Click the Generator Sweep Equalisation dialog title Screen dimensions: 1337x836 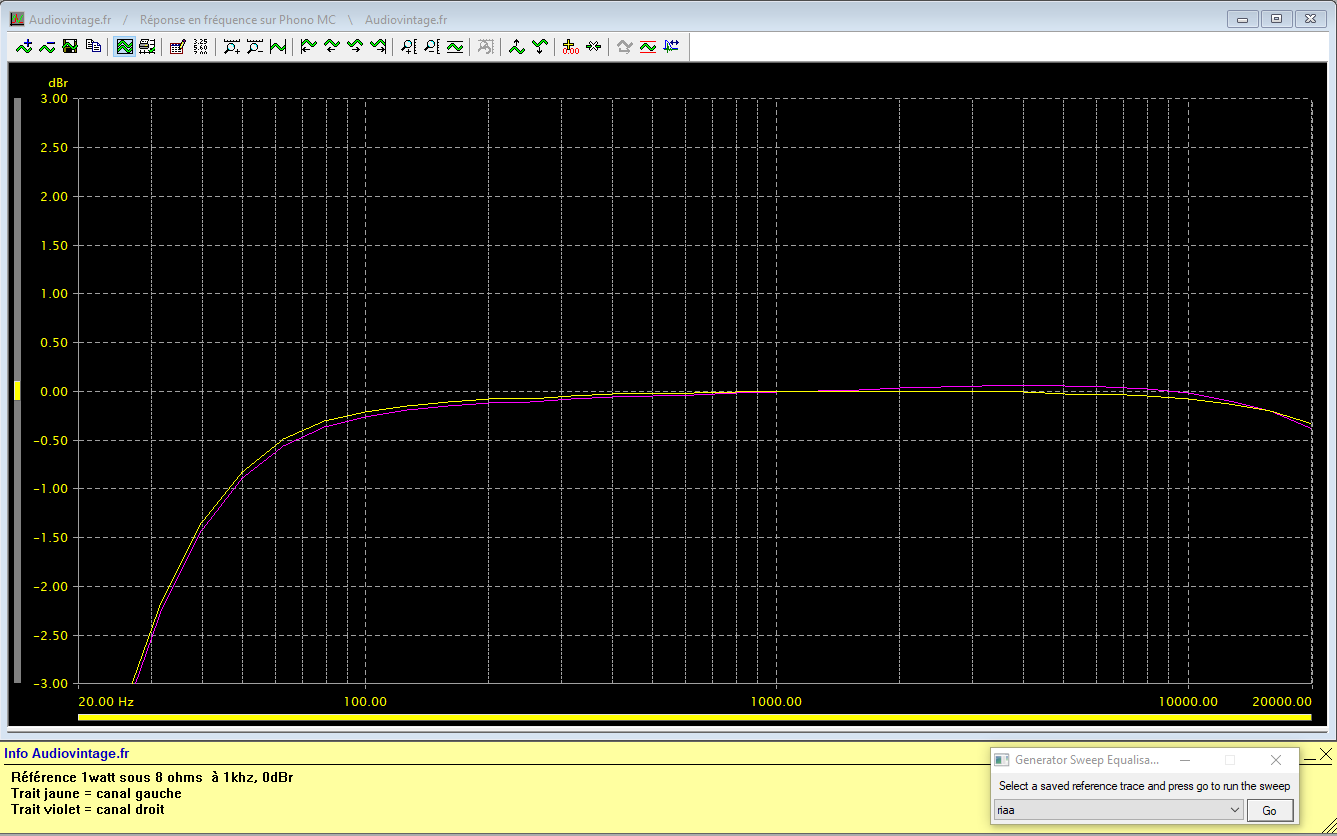point(1087,760)
